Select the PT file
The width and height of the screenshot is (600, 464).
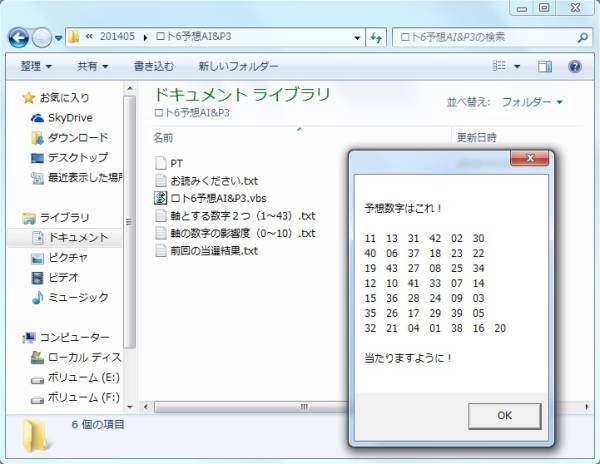coord(169,163)
